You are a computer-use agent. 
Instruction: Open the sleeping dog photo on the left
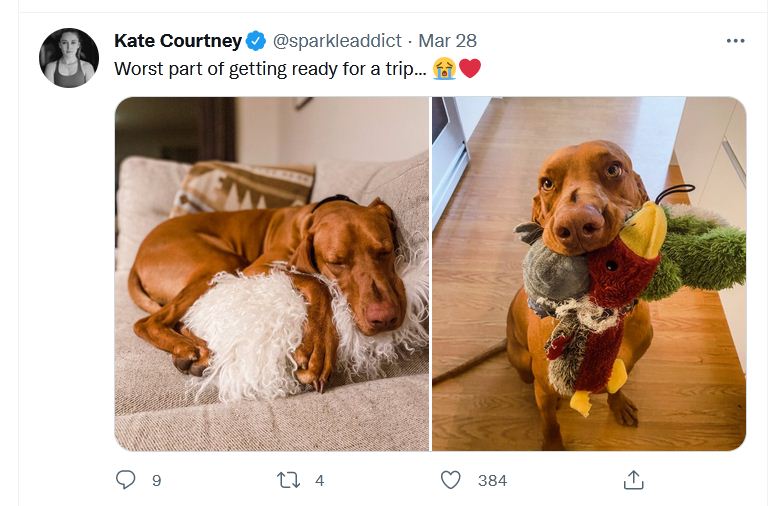[x=272, y=272]
